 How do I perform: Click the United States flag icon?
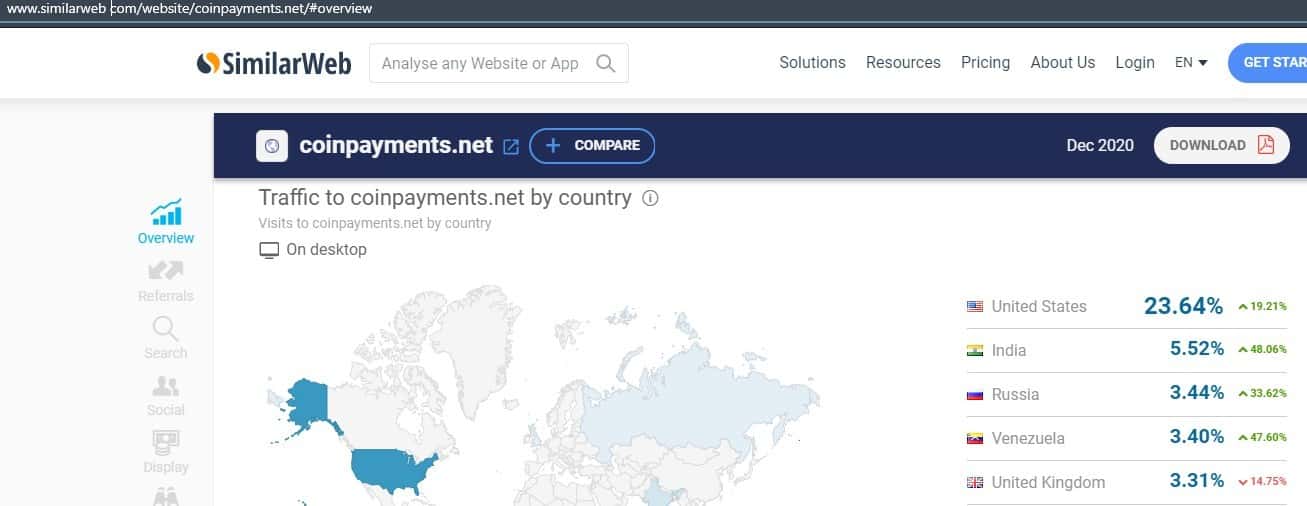[975, 307]
